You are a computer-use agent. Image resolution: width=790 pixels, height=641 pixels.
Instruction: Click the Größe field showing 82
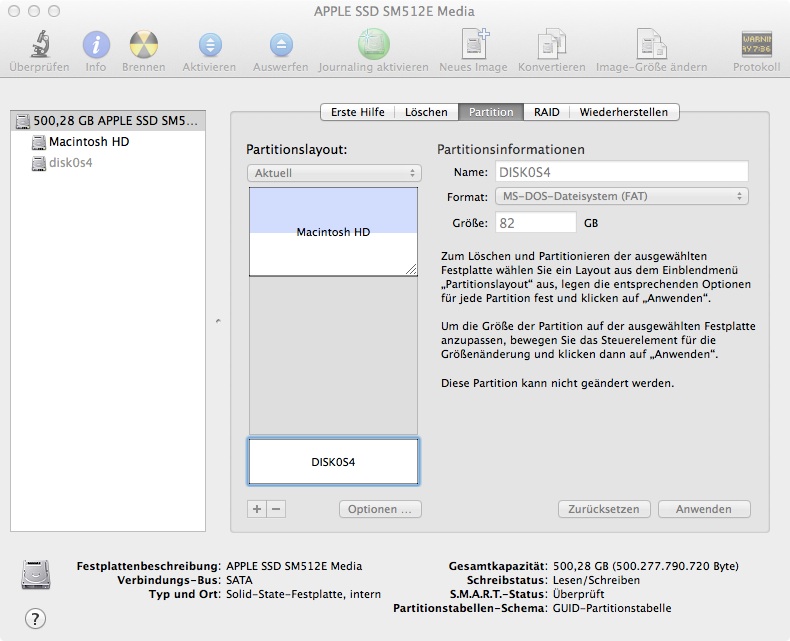pyautogui.click(x=536, y=223)
